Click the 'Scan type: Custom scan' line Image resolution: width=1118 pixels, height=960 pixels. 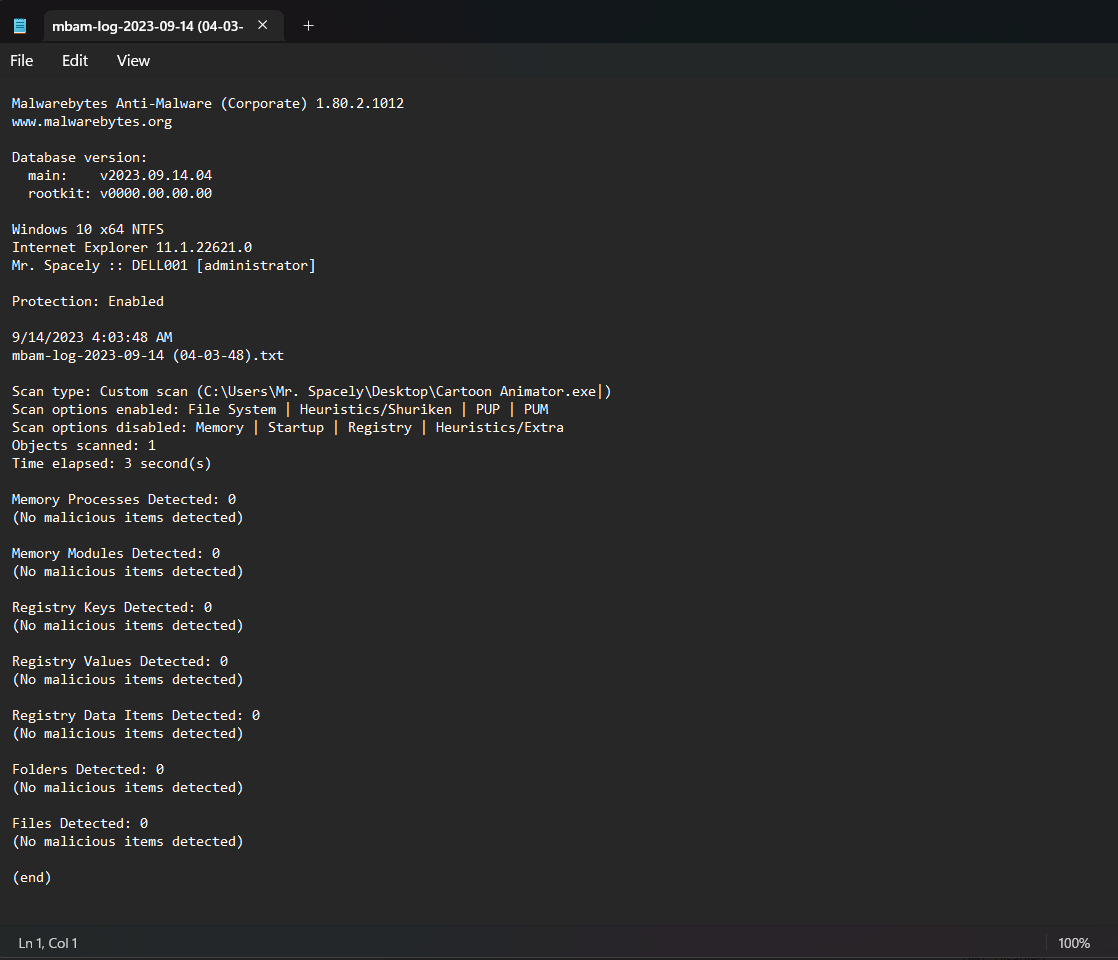pyautogui.click(x=312, y=392)
